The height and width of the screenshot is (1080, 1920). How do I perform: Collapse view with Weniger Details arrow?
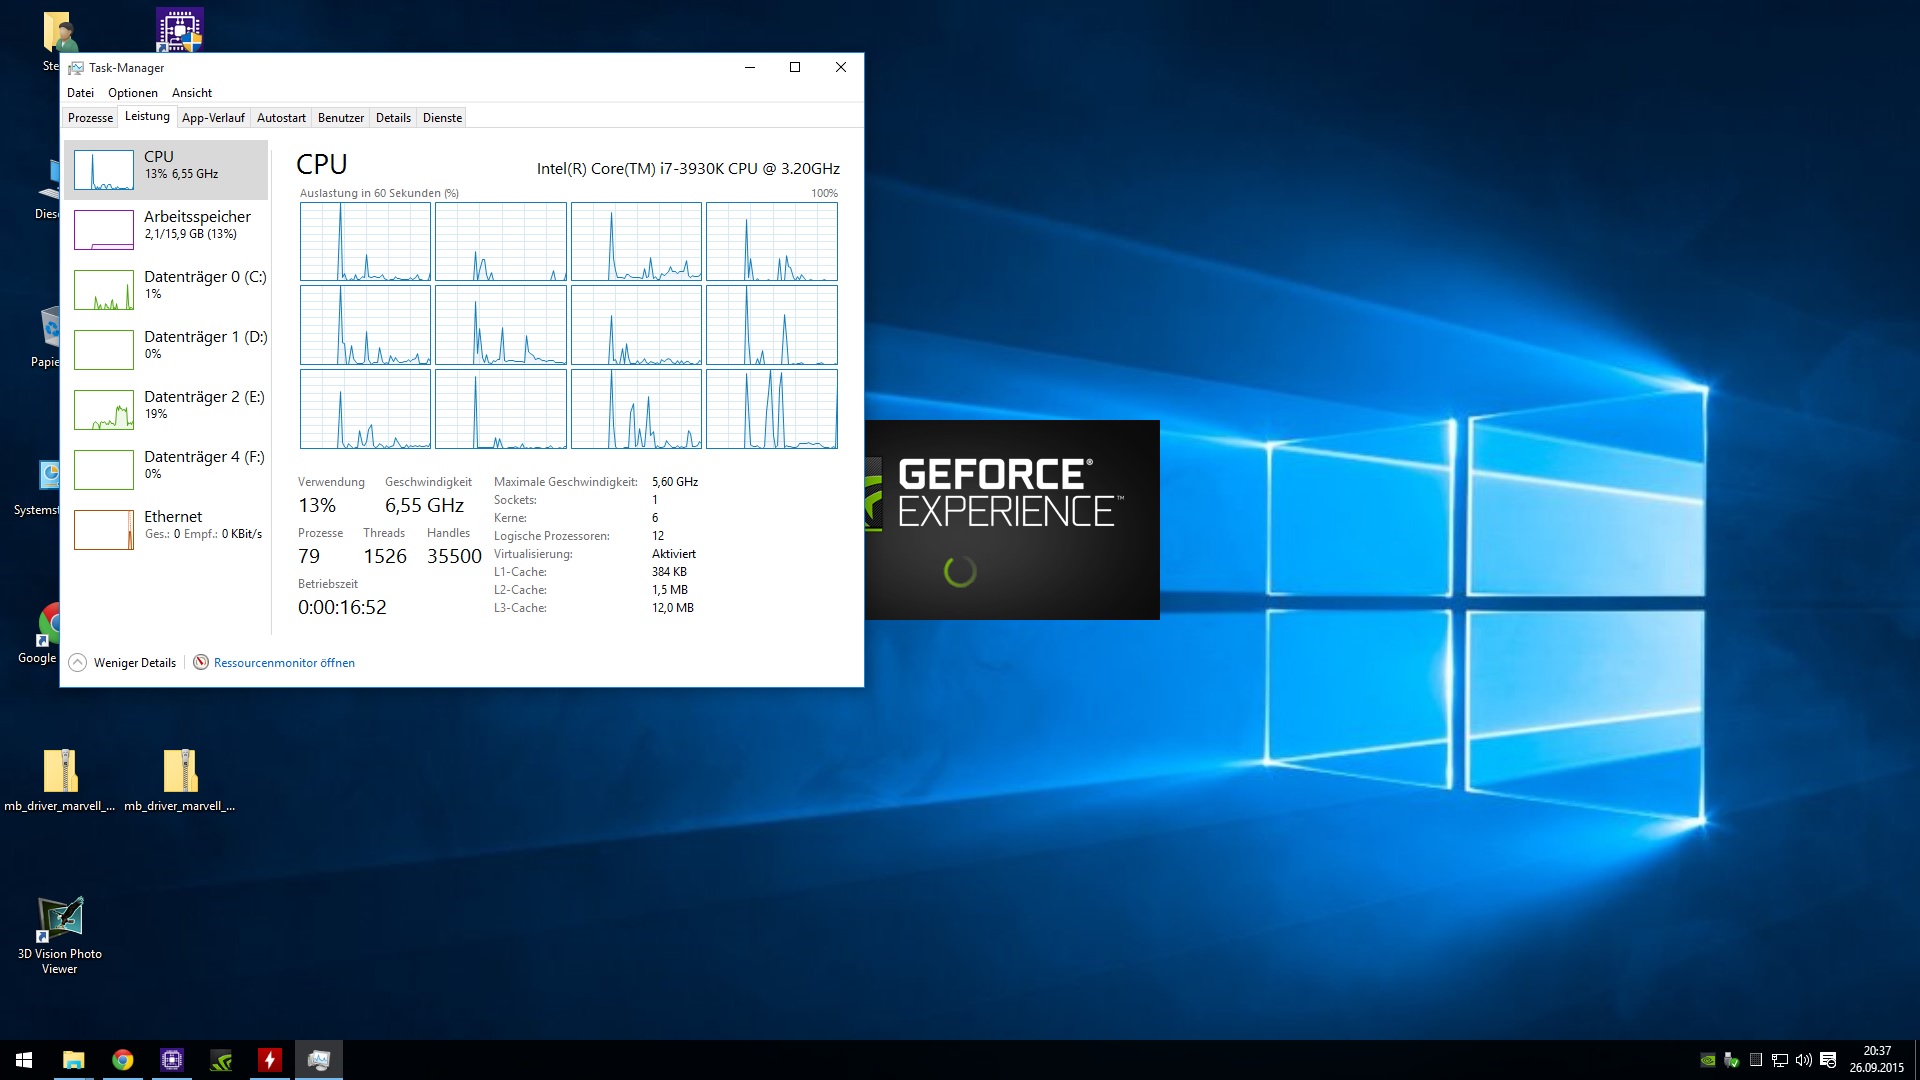click(78, 663)
